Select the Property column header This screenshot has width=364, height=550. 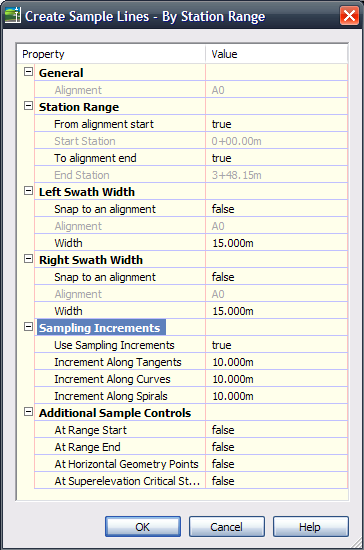click(x=111, y=54)
